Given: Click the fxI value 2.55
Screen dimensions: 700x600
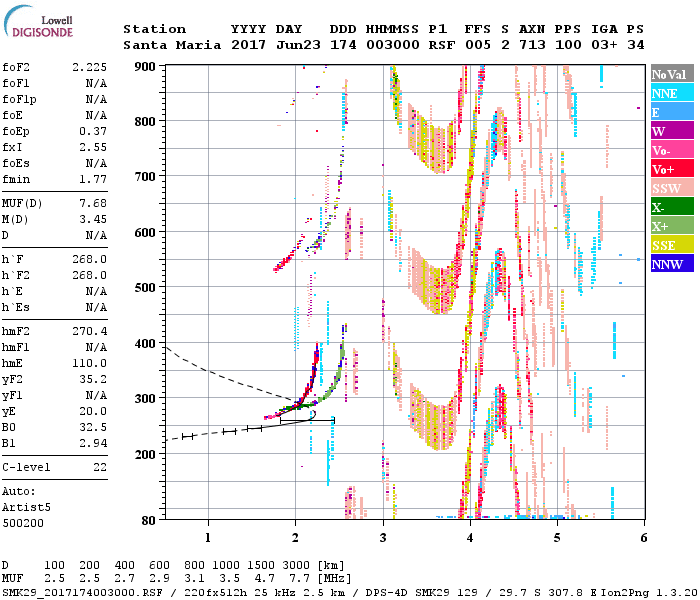Looking at the screenshot, I should coord(93,147).
